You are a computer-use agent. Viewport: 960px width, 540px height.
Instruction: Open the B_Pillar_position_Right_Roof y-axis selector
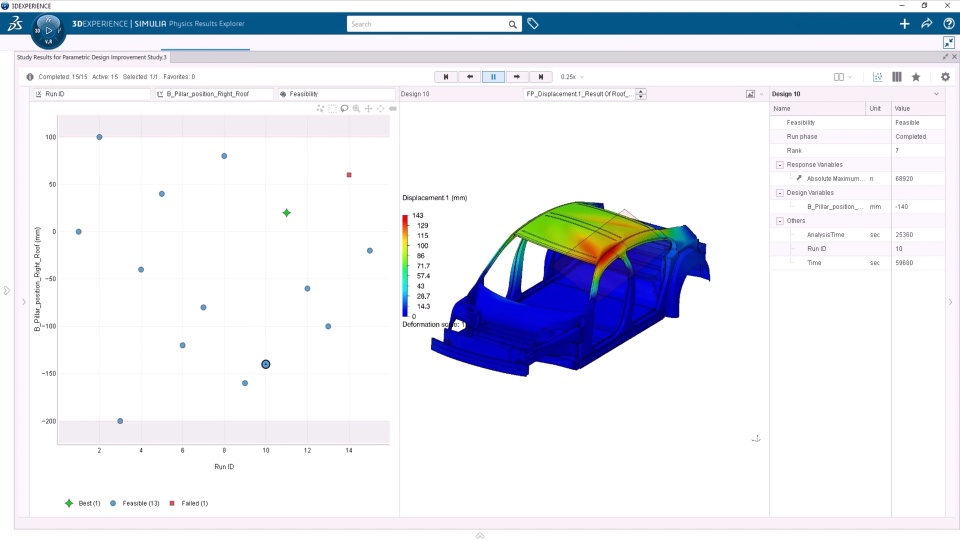point(214,94)
